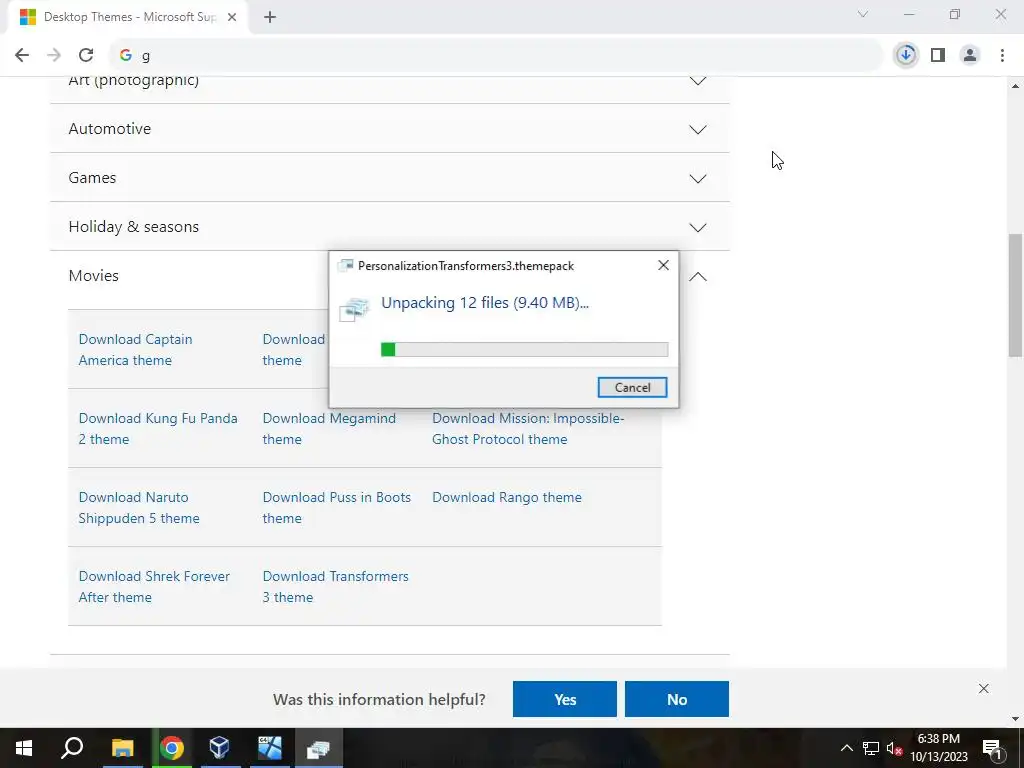The width and height of the screenshot is (1024, 768).
Task: Open Chrome tab search chevron in the title bar
Action: coord(863,14)
